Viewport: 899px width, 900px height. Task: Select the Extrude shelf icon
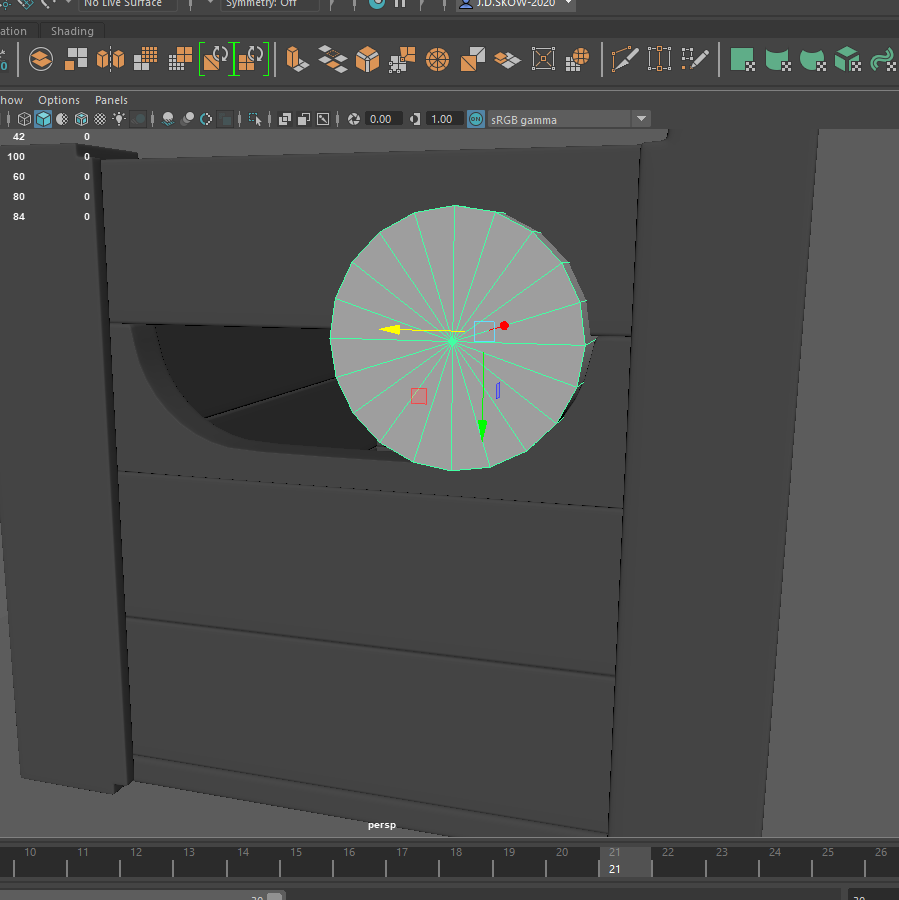click(297, 59)
